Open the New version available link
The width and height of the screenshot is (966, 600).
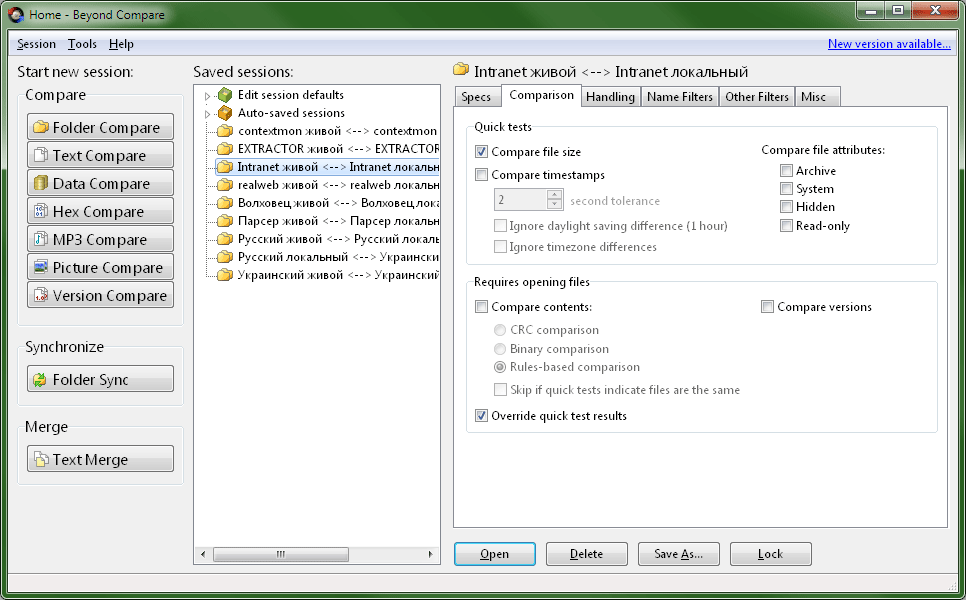tap(889, 44)
